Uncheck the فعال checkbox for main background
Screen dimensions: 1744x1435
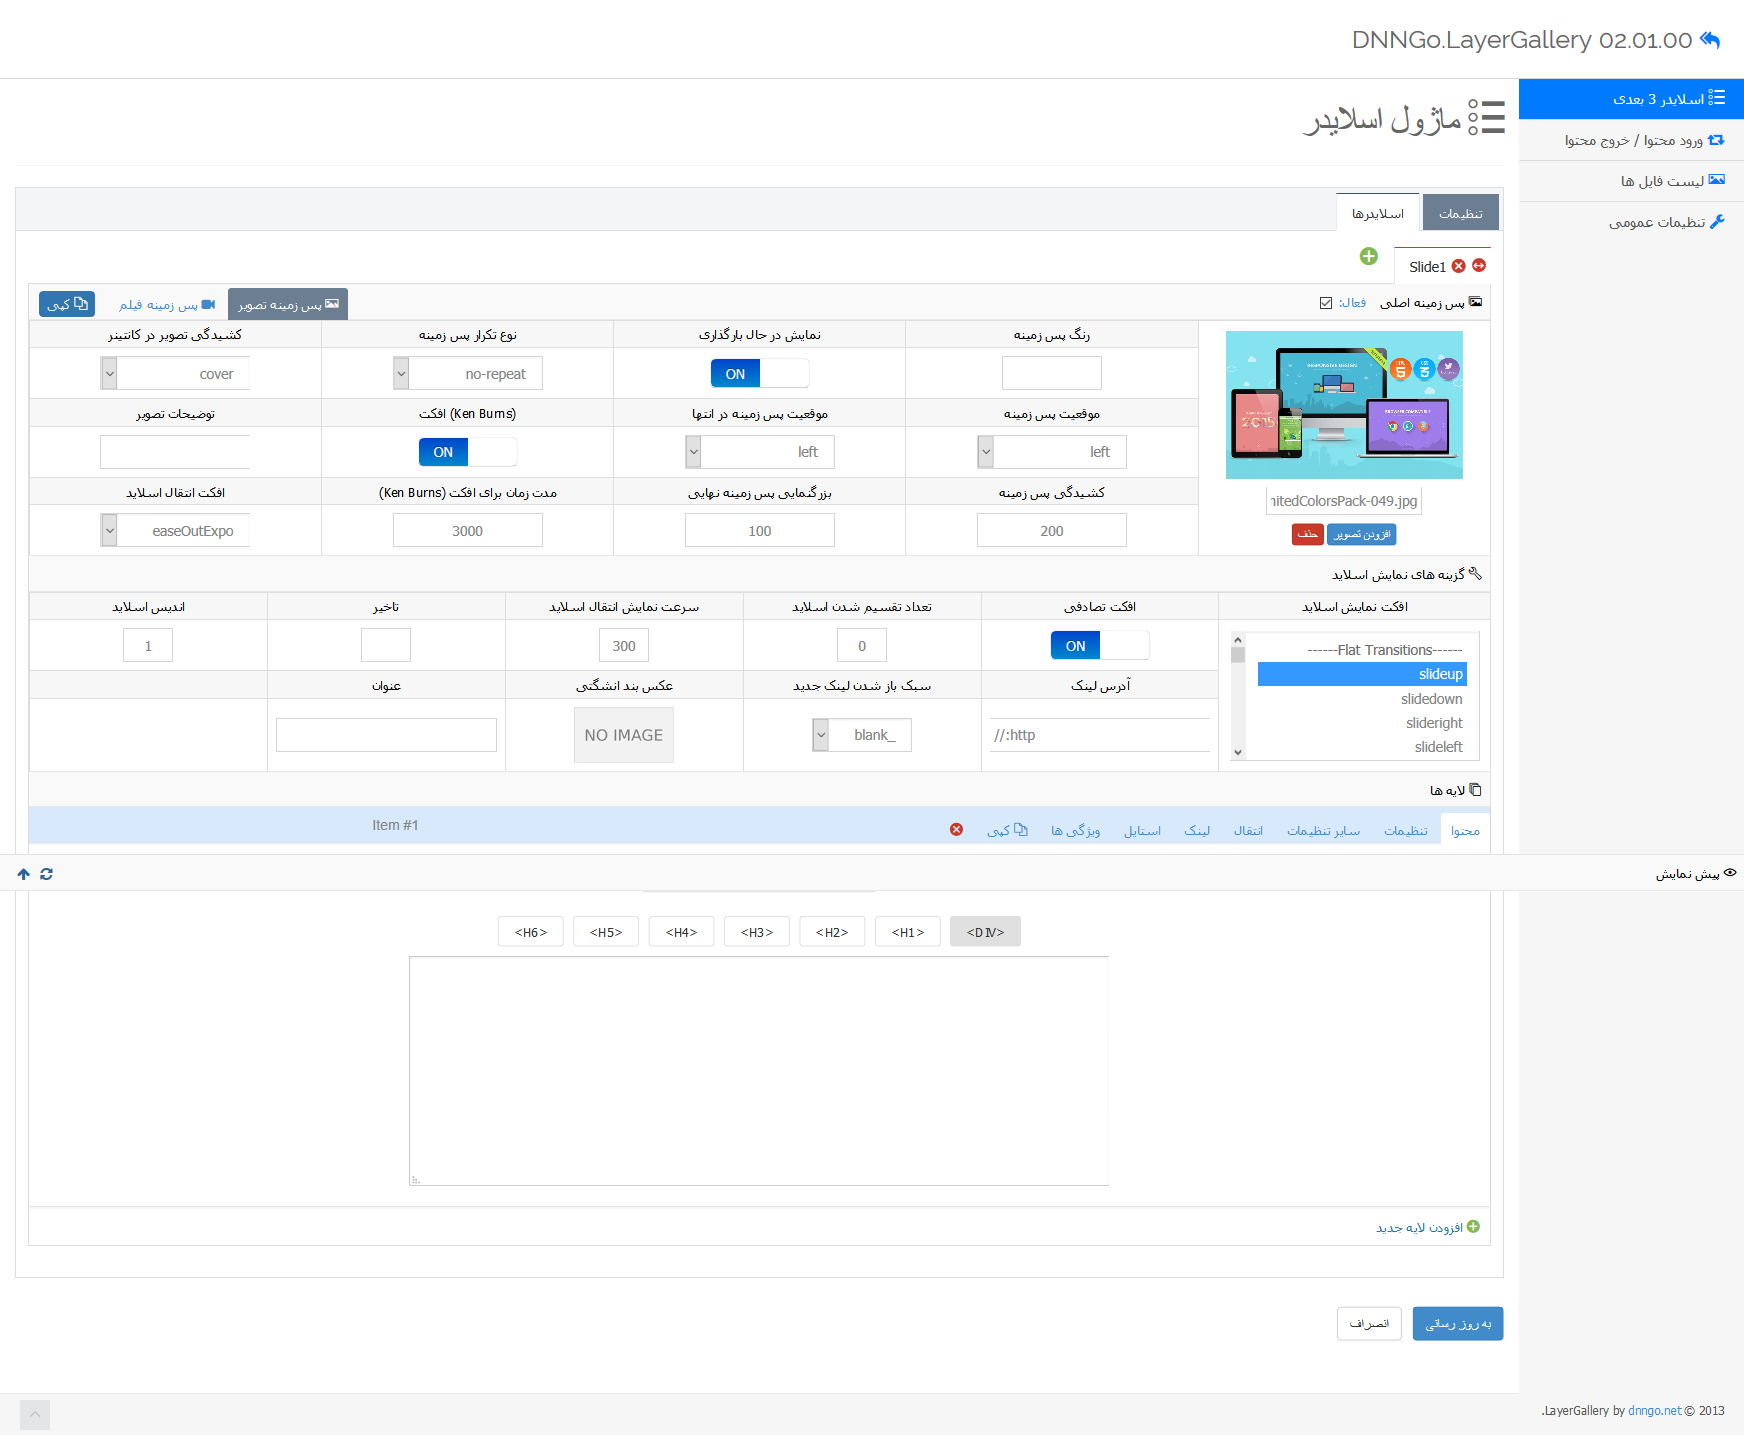pyautogui.click(x=1326, y=303)
